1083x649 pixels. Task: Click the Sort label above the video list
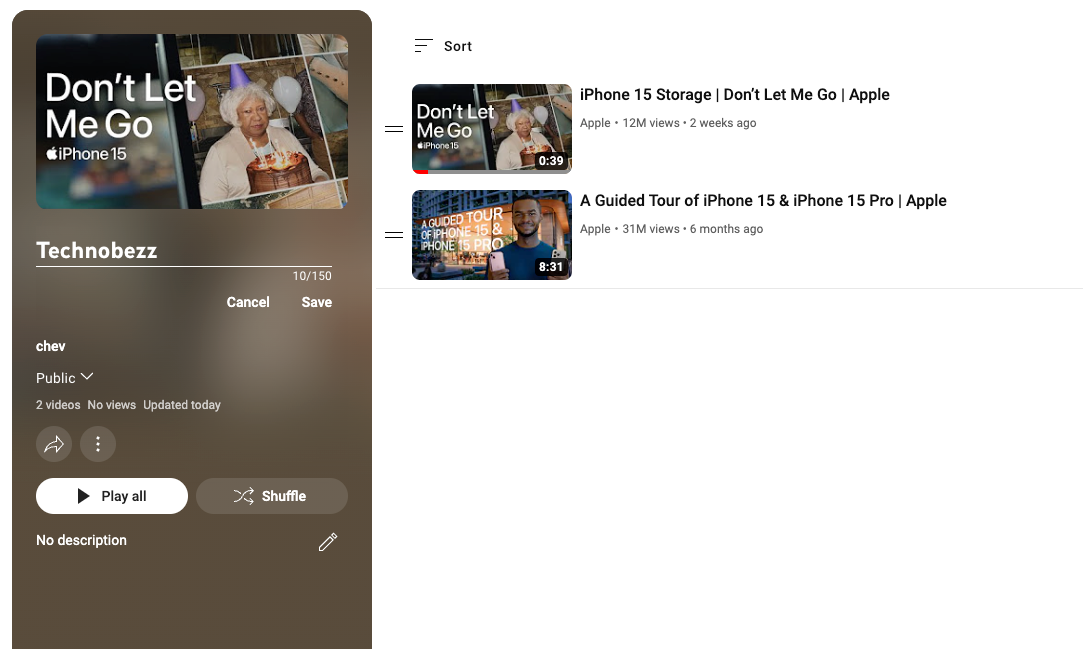[458, 46]
